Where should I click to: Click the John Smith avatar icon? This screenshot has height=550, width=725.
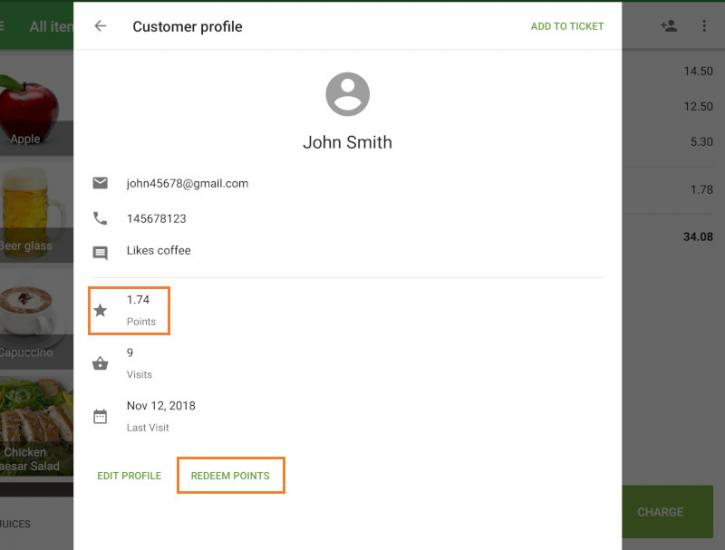[347, 95]
